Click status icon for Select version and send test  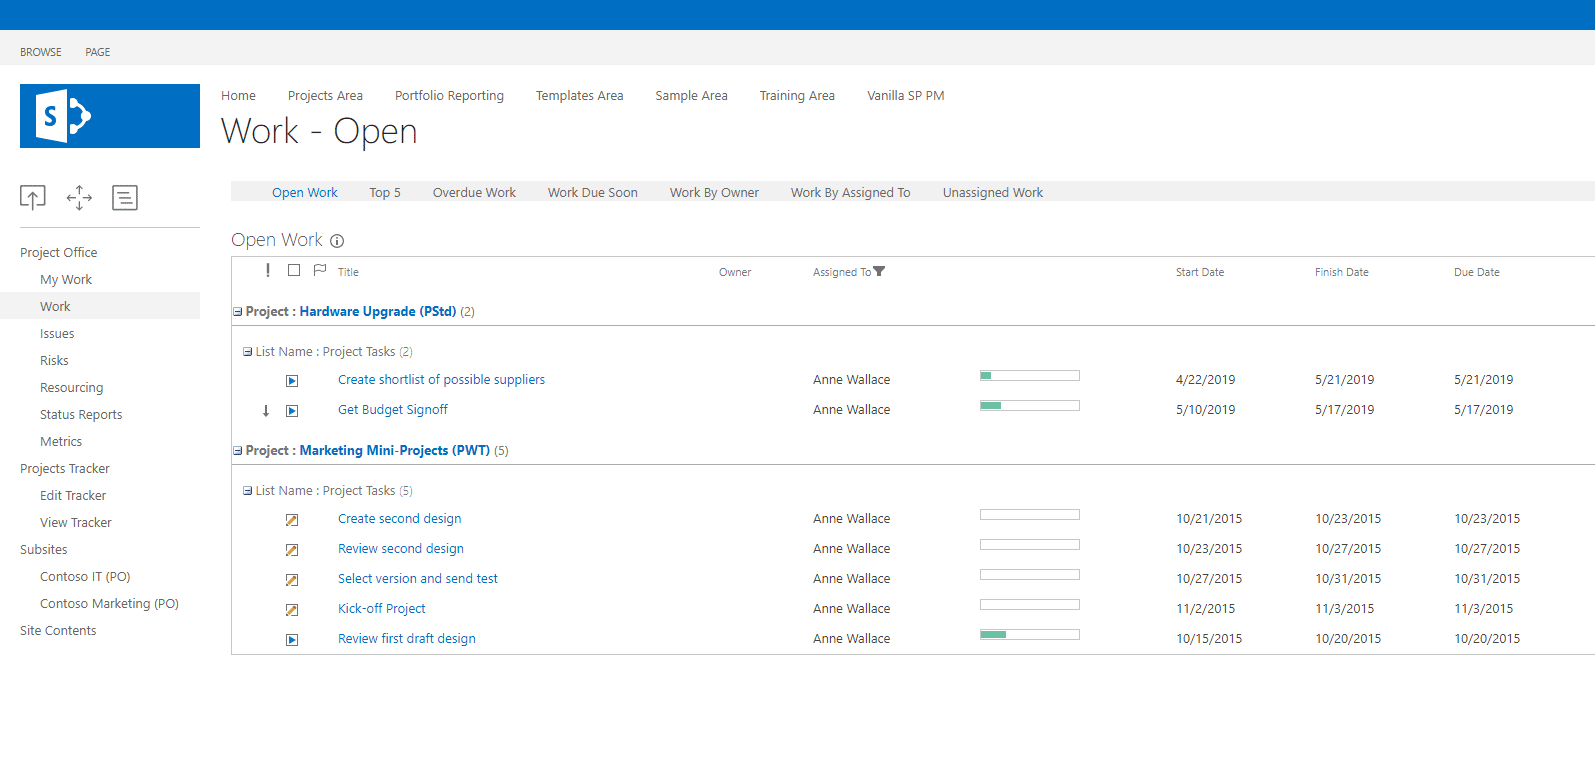point(292,580)
